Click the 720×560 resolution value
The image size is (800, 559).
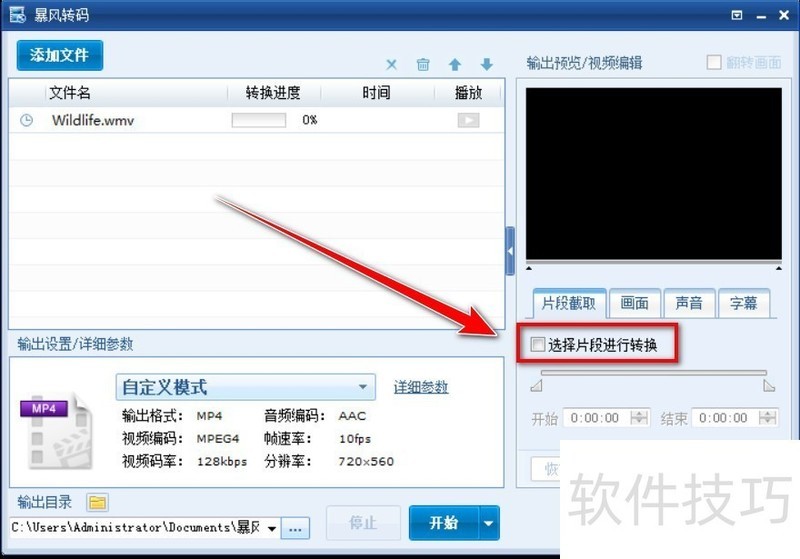coord(366,462)
